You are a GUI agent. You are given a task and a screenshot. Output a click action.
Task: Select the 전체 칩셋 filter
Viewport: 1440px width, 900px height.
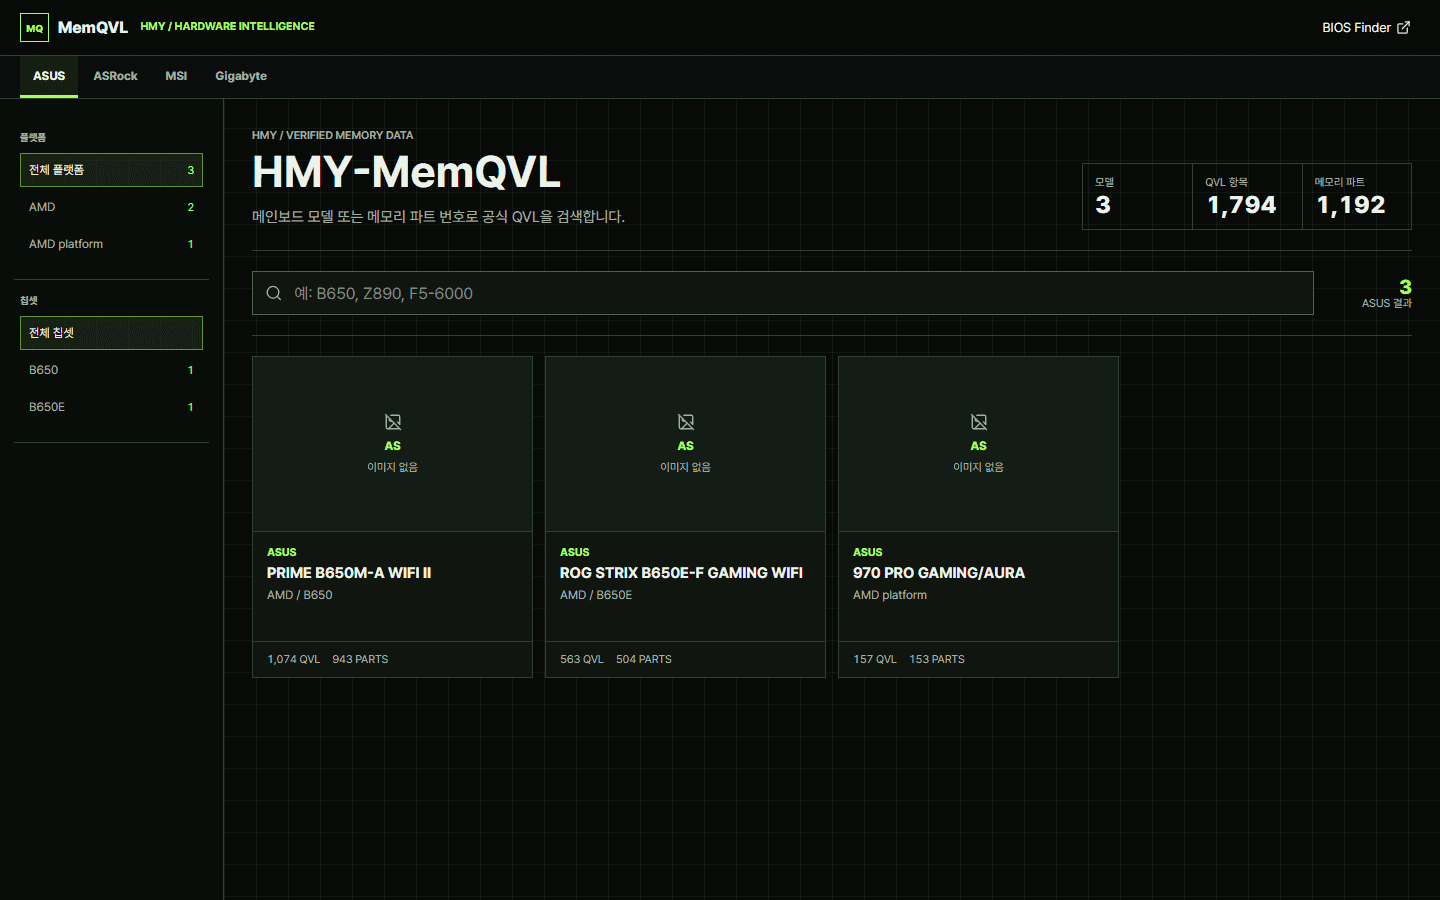click(x=111, y=333)
